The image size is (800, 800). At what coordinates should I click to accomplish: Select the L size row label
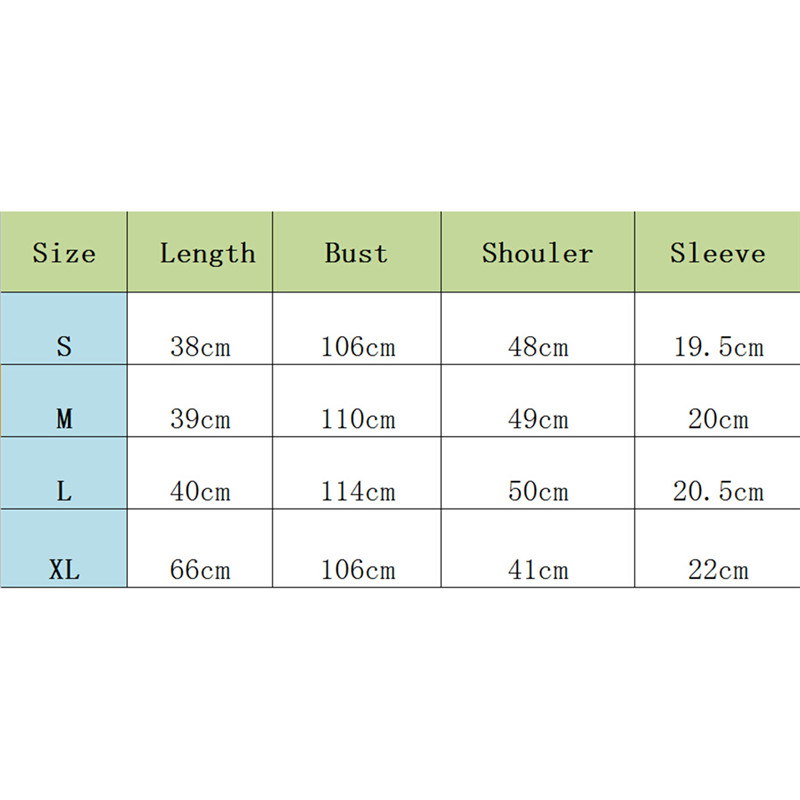click(x=64, y=491)
